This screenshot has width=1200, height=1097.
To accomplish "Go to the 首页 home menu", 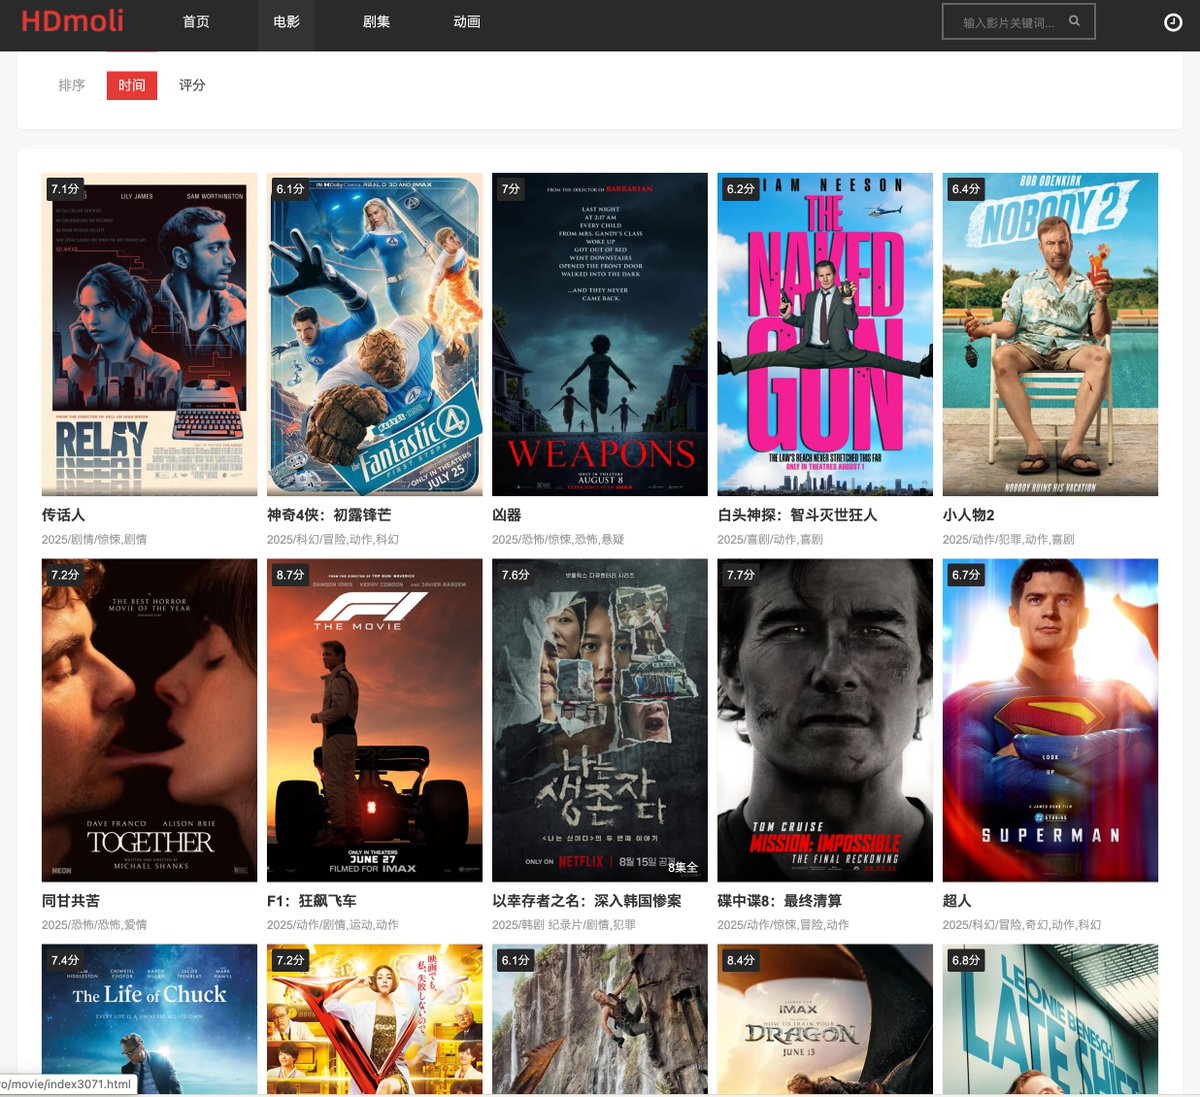I will click(196, 22).
